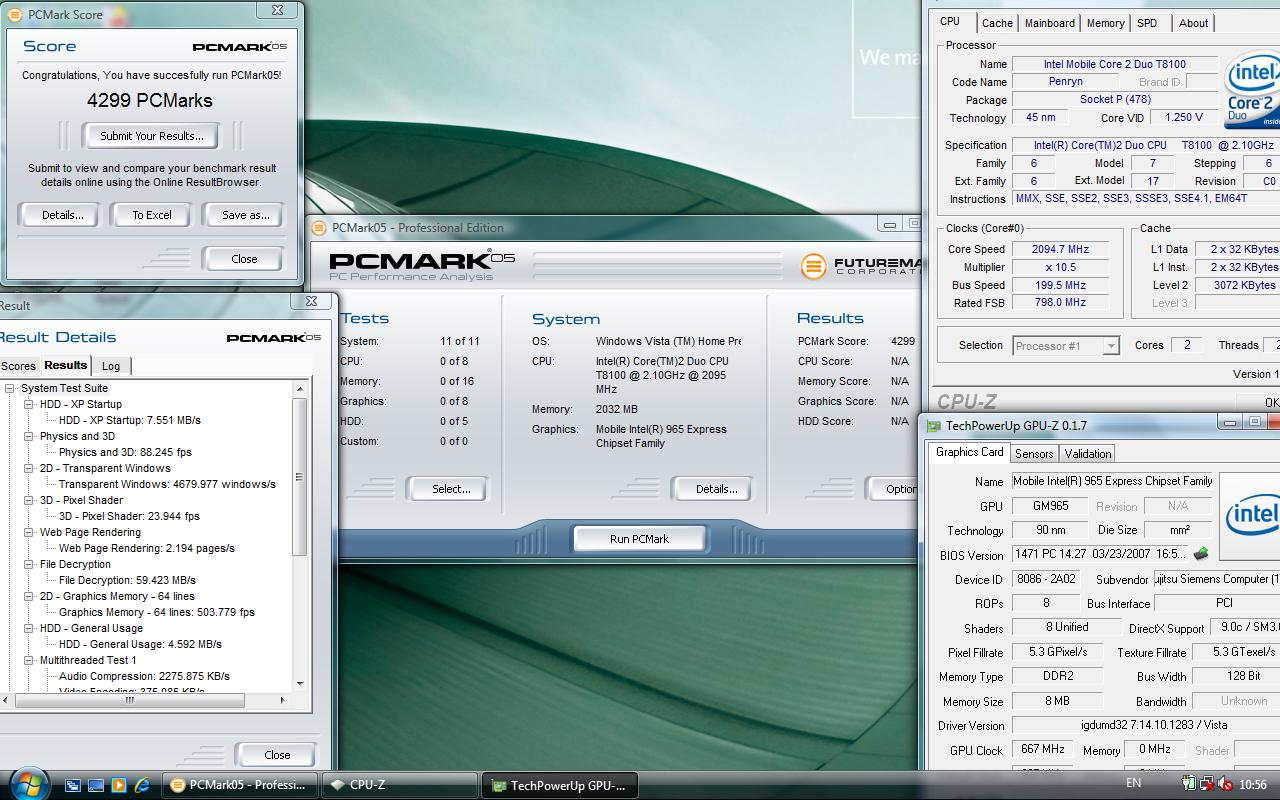Image resolution: width=1280 pixels, height=800 pixels.
Task: Open SPD tab in CPU-Z
Action: 1147,23
